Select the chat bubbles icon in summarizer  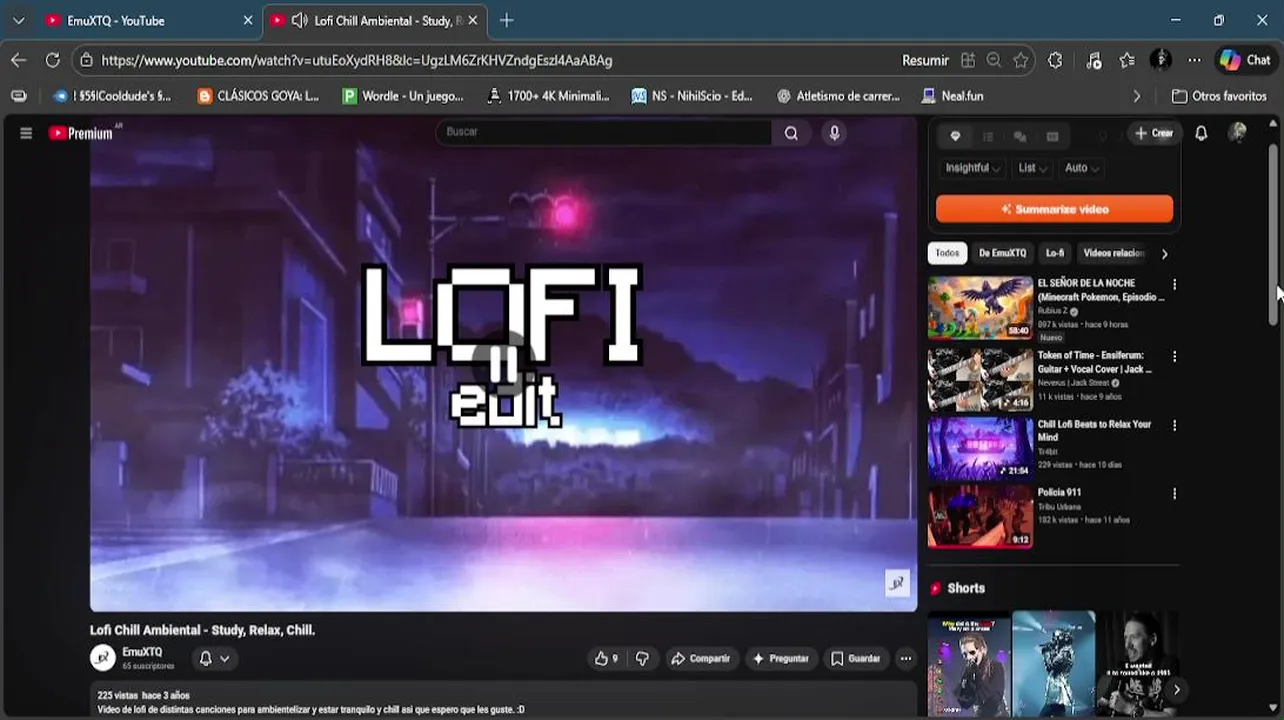(x=1020, y=136)
